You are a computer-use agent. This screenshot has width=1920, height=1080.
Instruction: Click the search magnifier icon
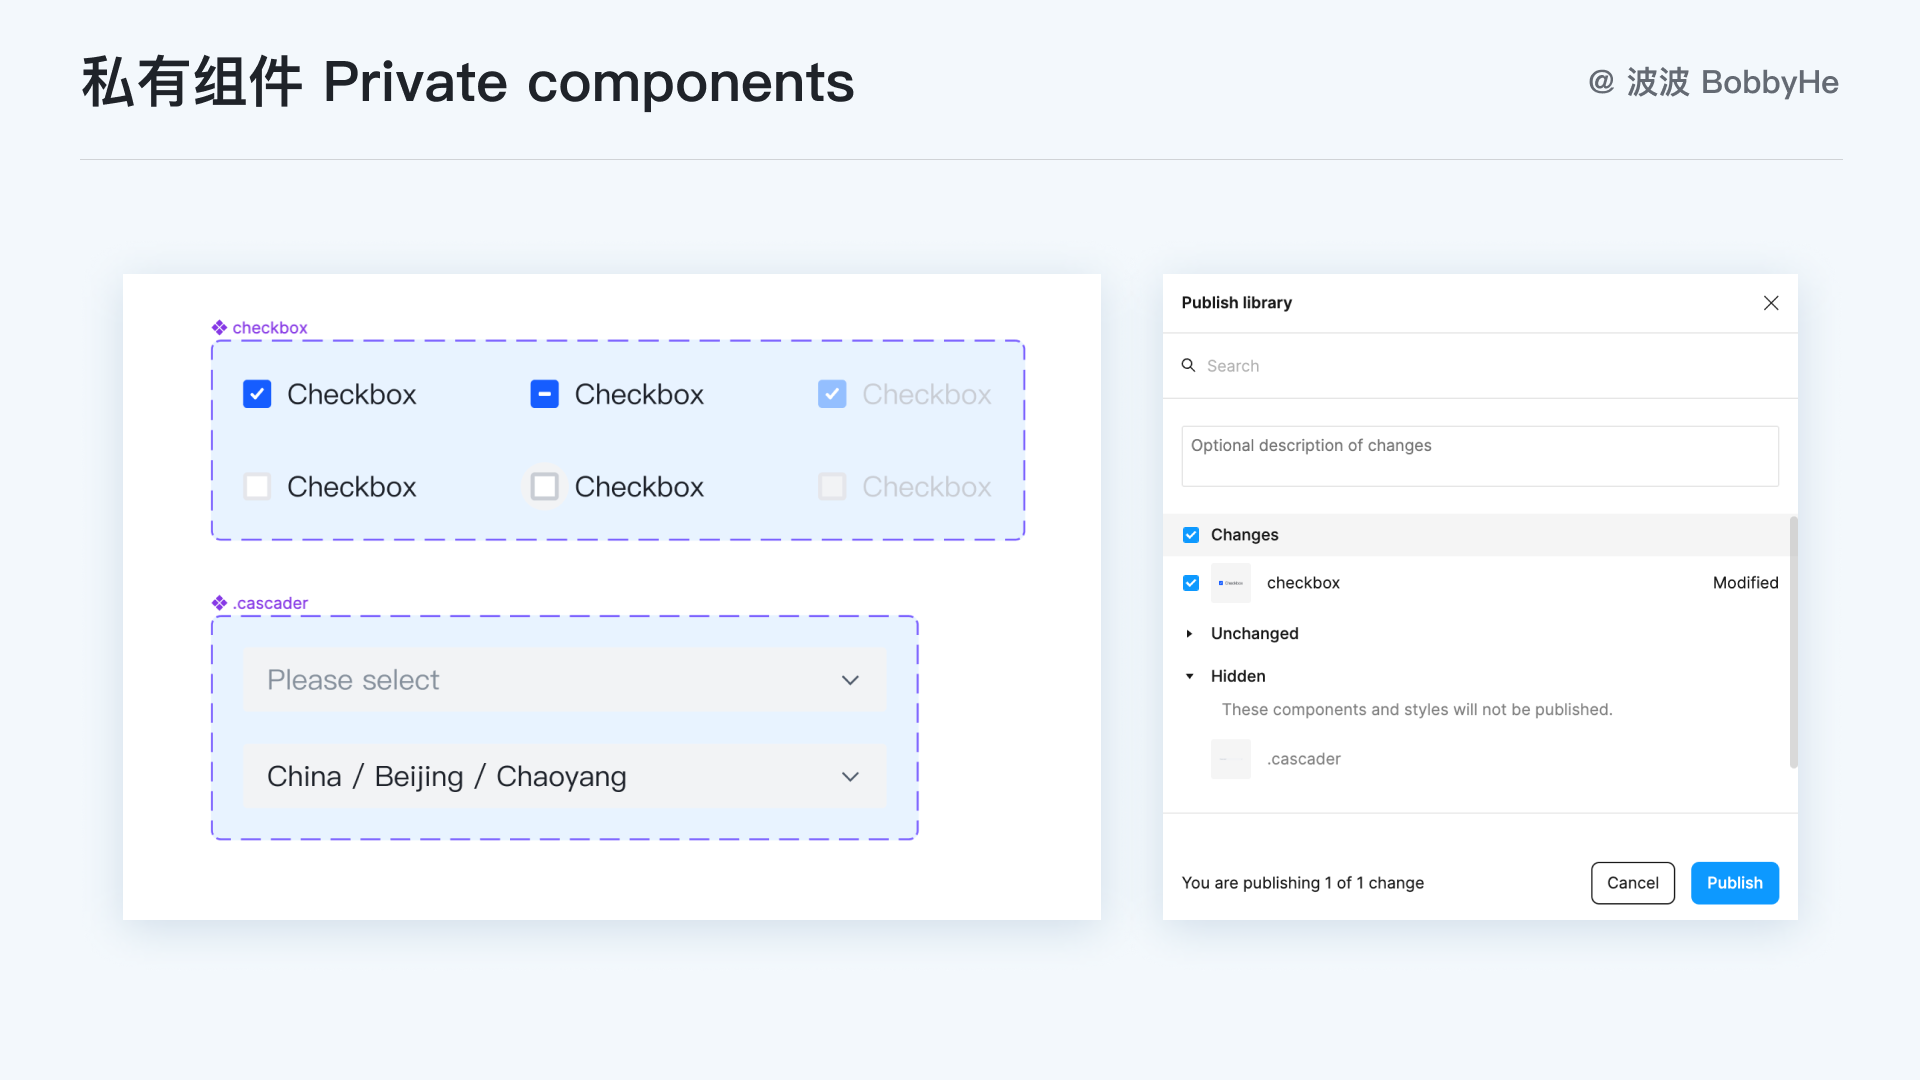(1188, 366)
